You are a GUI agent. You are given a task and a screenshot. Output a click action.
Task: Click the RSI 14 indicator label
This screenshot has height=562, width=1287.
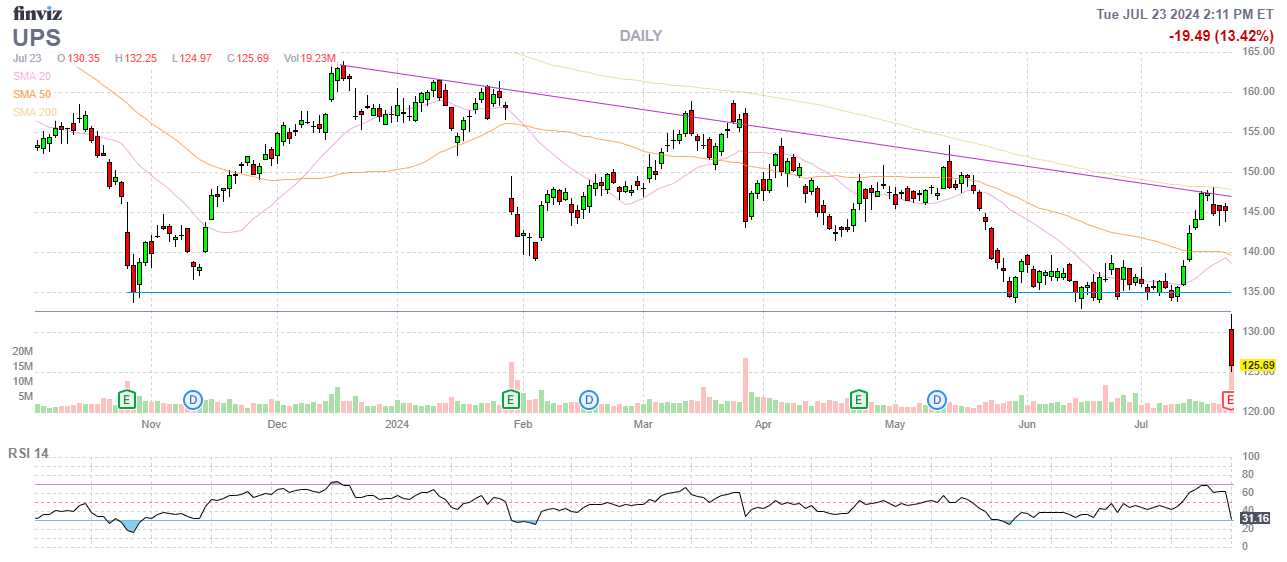coord(29,453)
